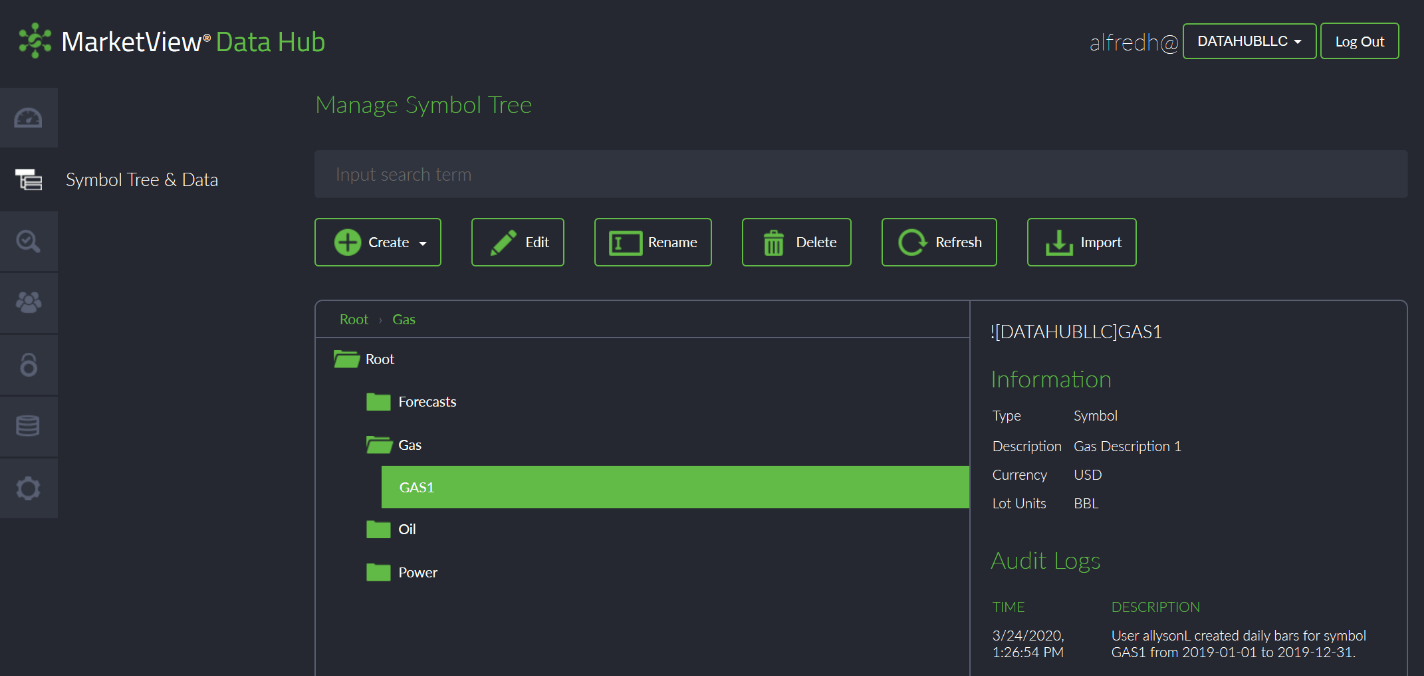Select the Gas folder tree node

tap(410, 445)
